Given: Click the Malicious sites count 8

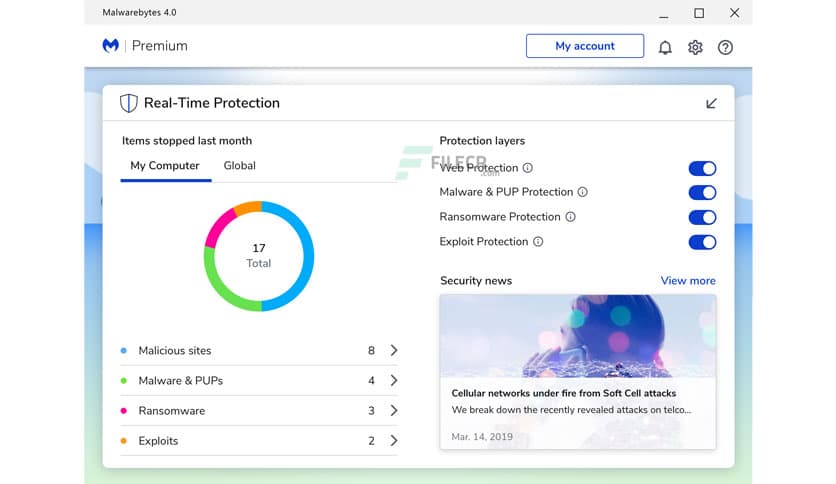Looking at the screenshot, I should (371, 351).
